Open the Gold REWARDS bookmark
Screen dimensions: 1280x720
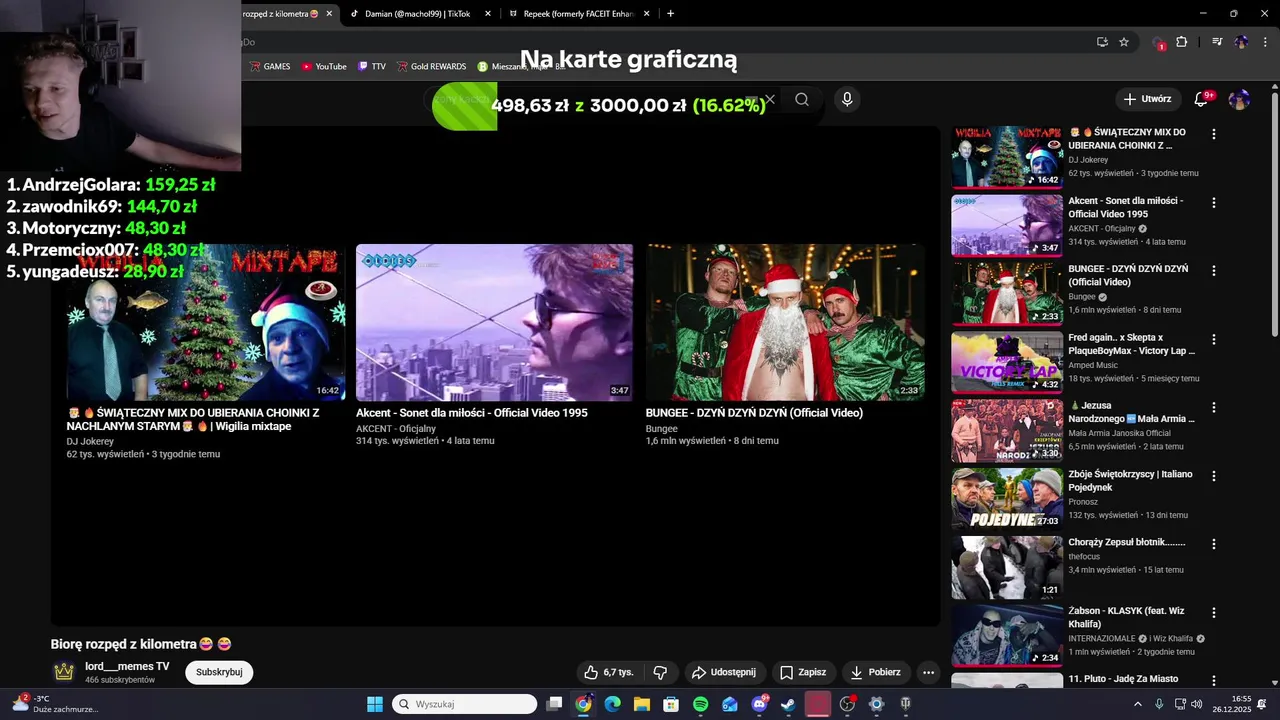431,67
